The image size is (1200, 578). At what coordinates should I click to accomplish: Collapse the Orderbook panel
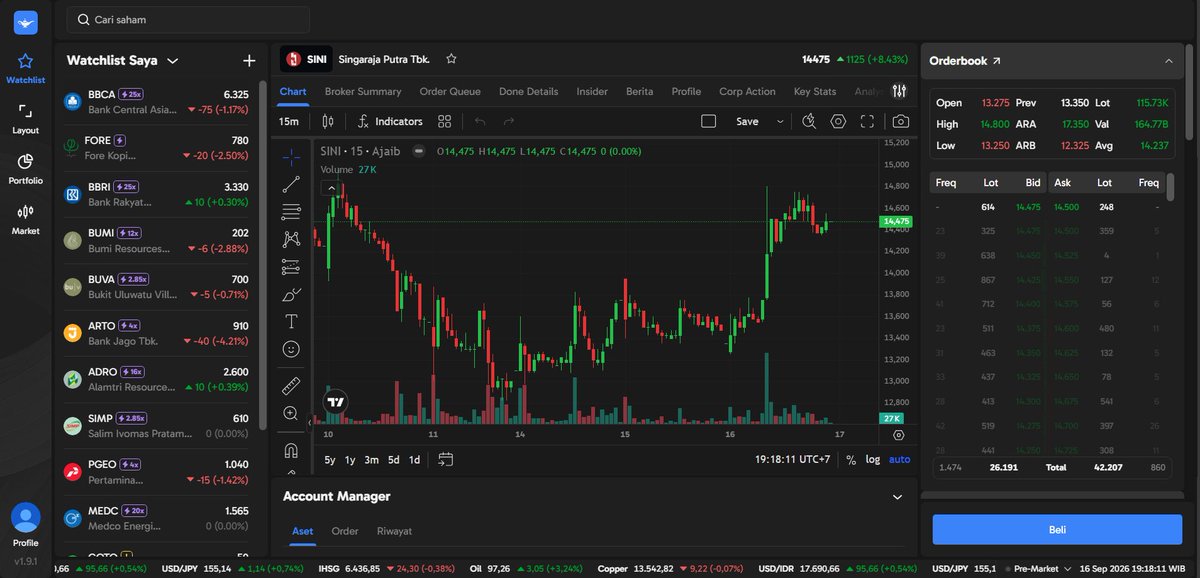click(1168, 61)
